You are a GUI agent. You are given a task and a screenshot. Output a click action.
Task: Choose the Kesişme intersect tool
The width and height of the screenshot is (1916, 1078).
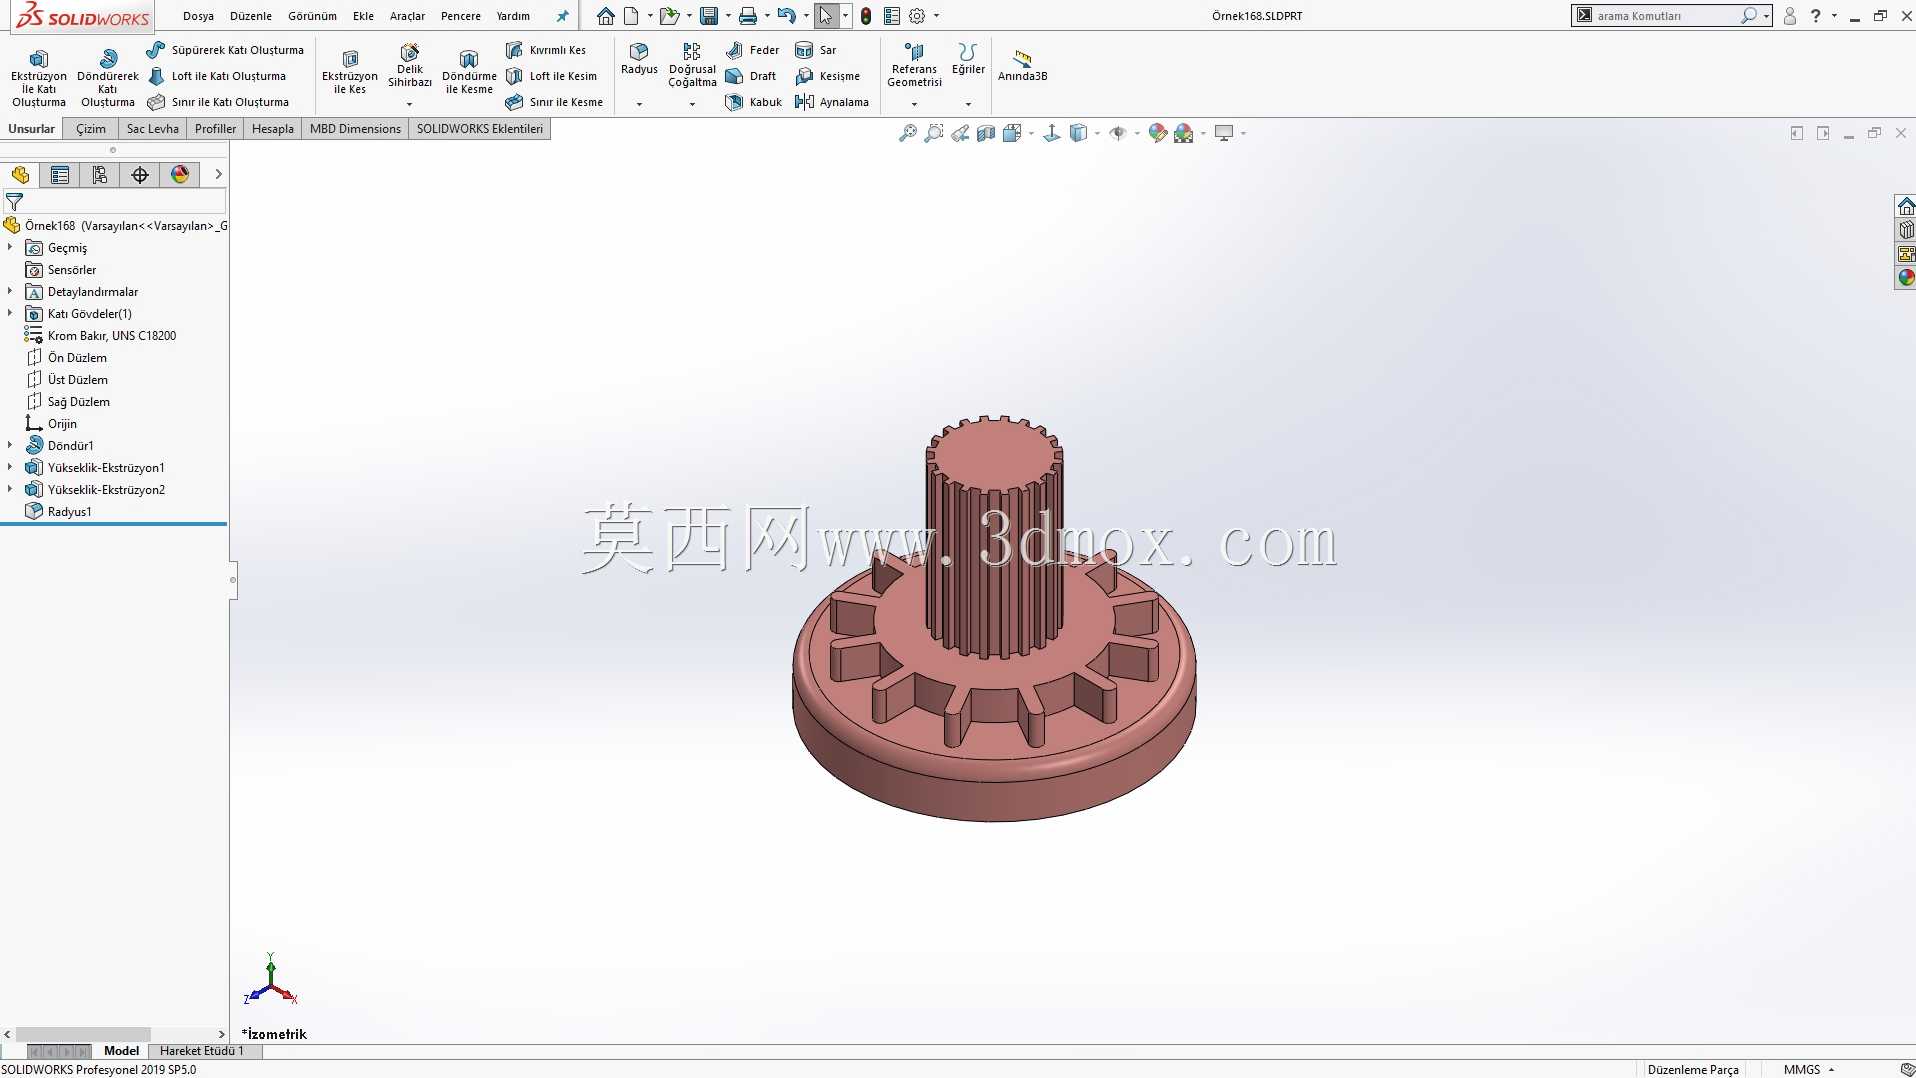(827, 76)
